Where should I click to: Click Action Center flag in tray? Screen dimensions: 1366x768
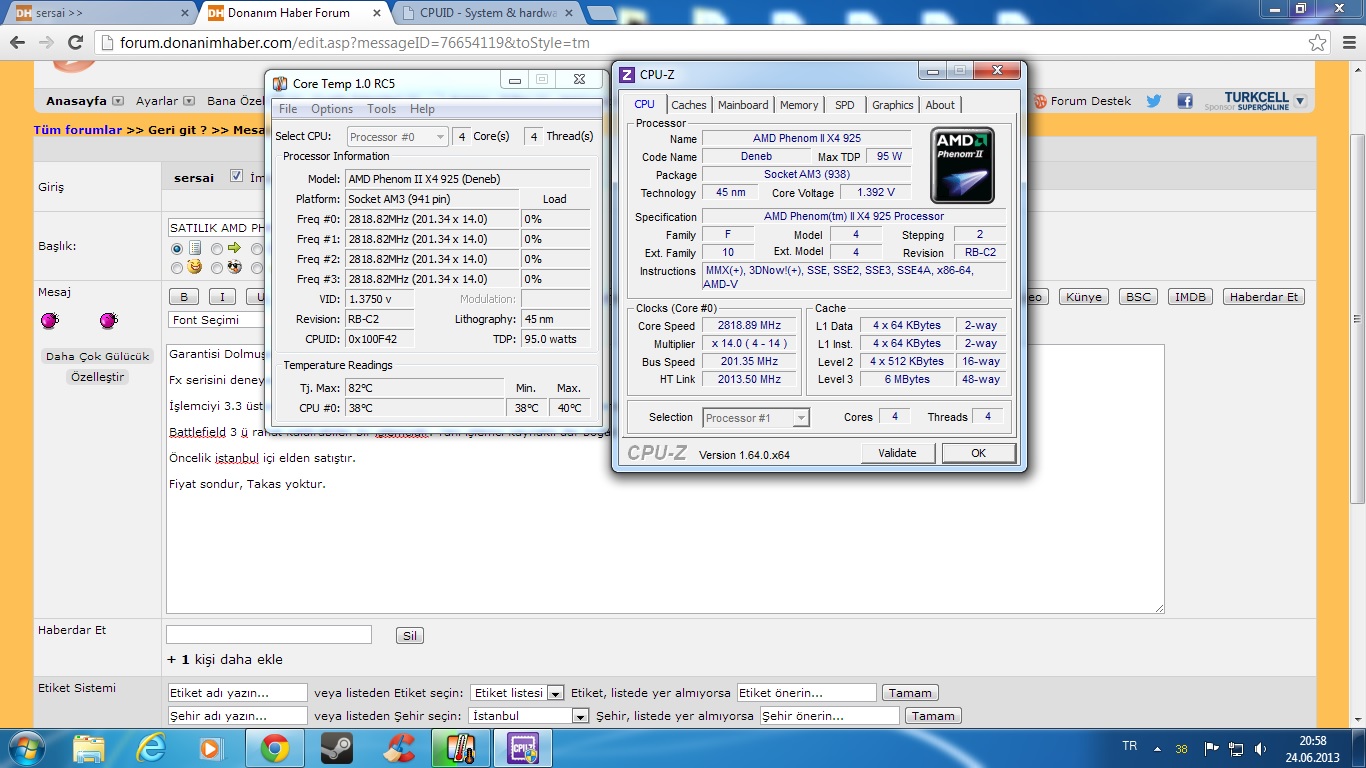[1211, 748]
